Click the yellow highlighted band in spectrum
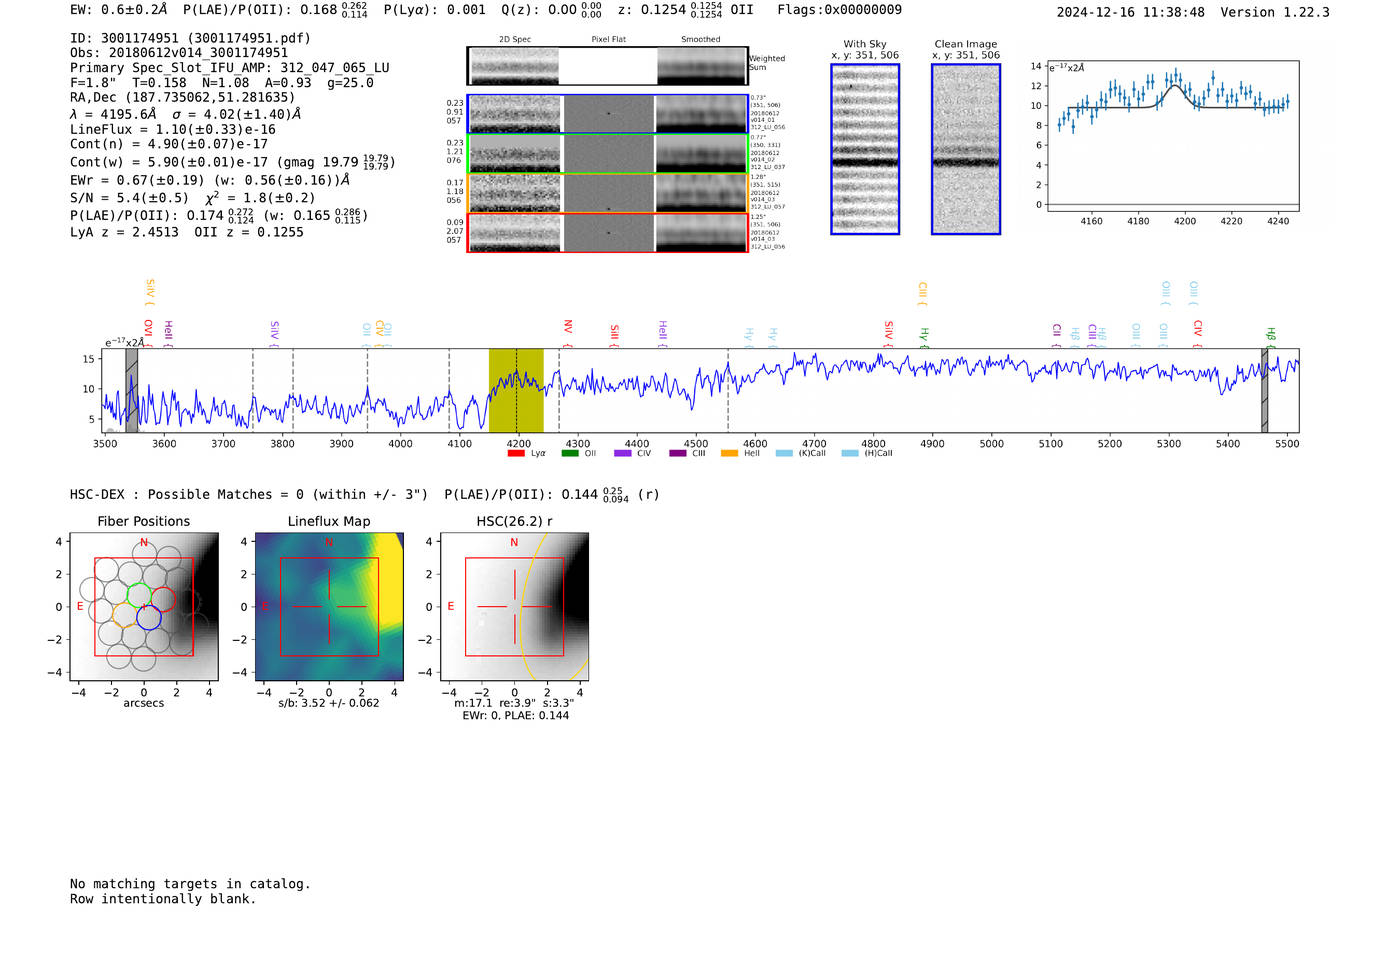 click(516, 390)
